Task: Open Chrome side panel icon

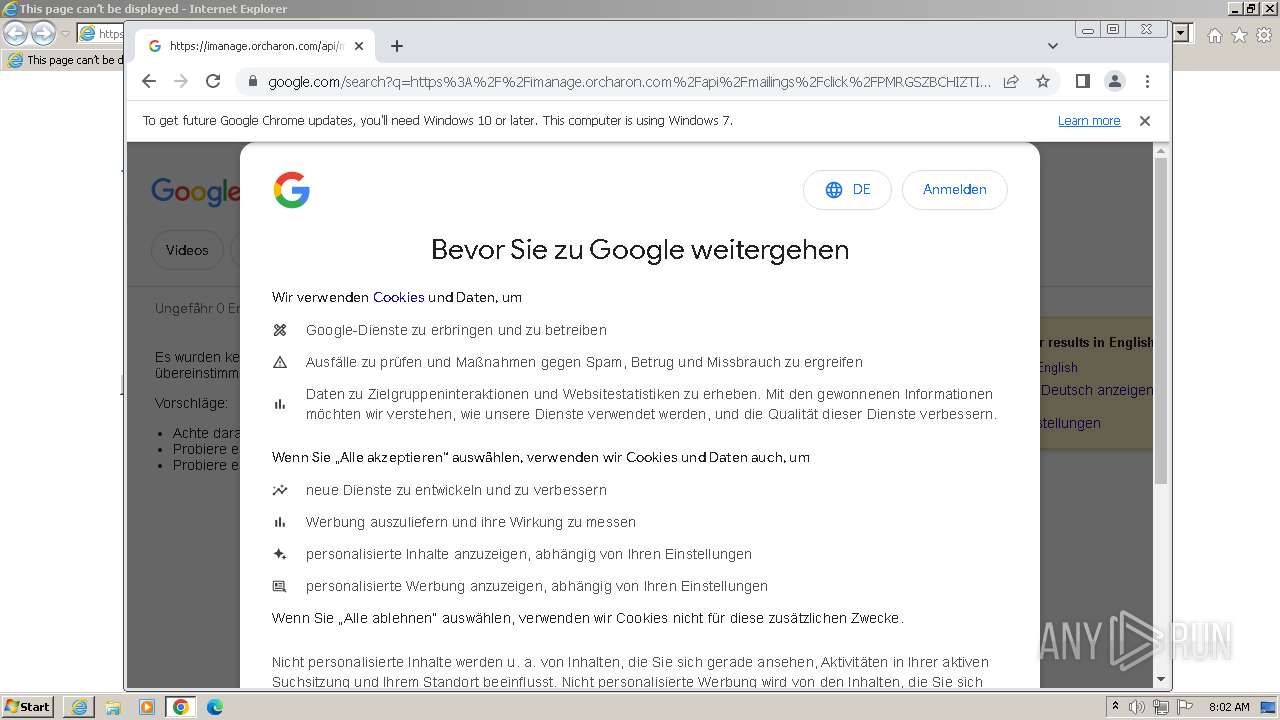Action: (1082, 82)
